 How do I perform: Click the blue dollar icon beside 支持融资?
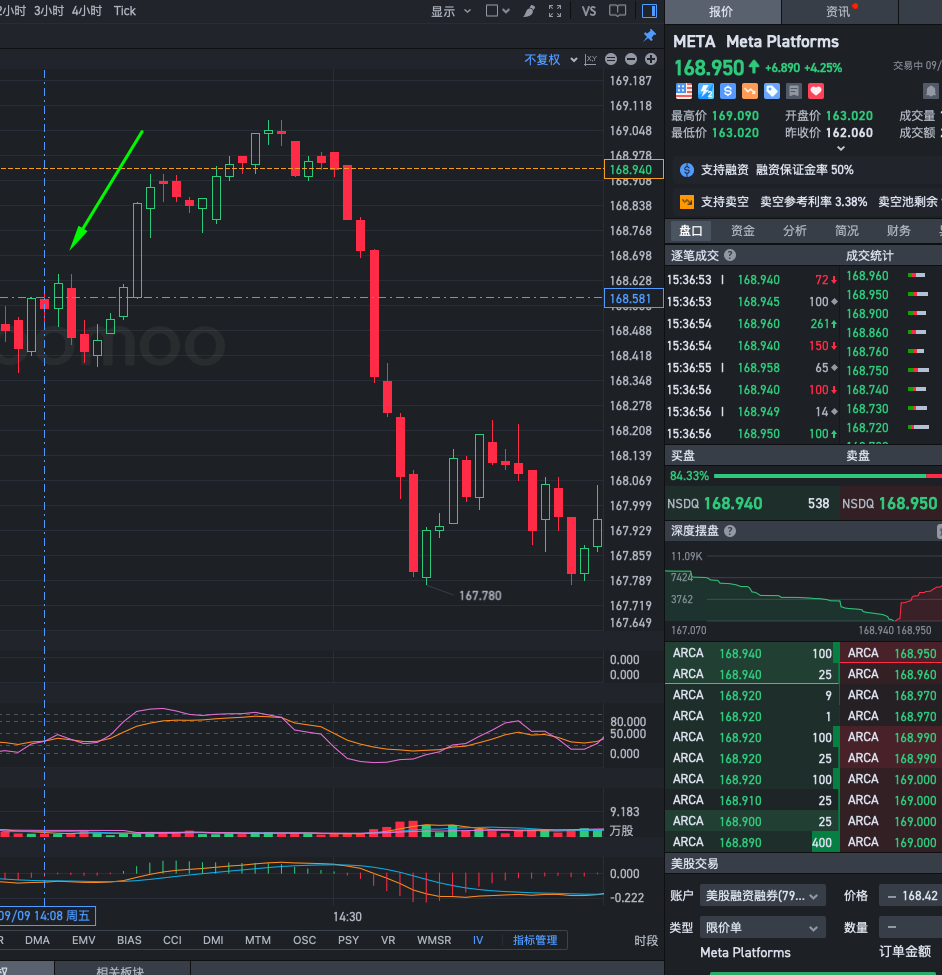tap(686, 170)
